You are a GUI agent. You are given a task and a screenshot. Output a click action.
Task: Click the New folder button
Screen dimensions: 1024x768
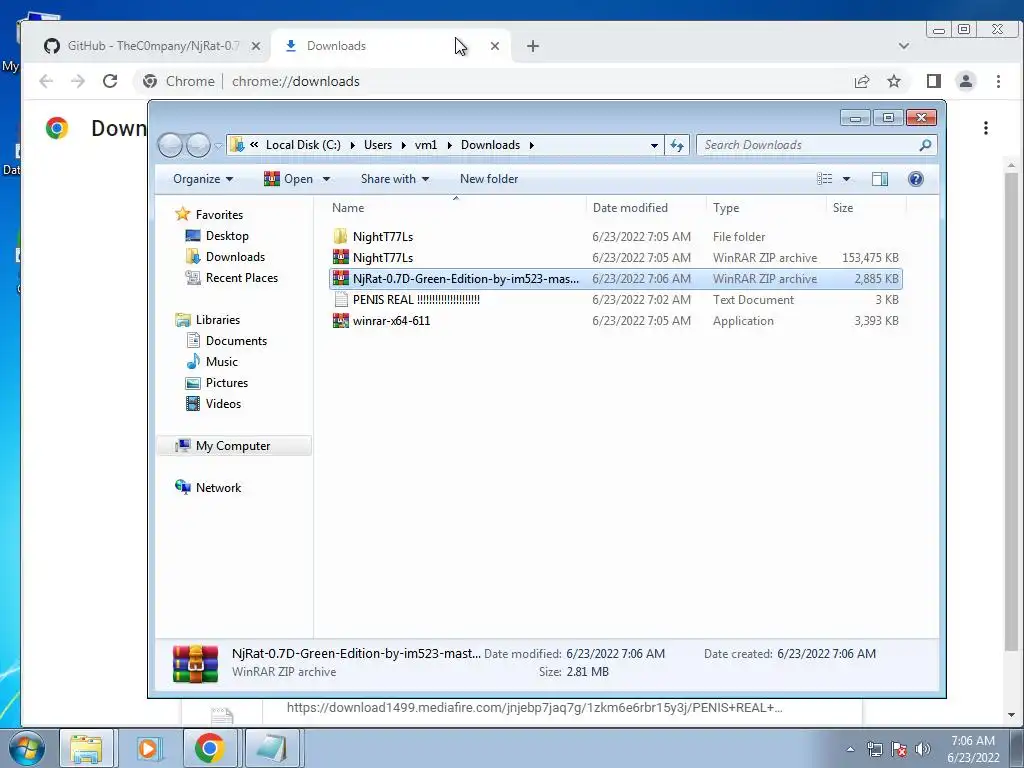pos(489,179)
